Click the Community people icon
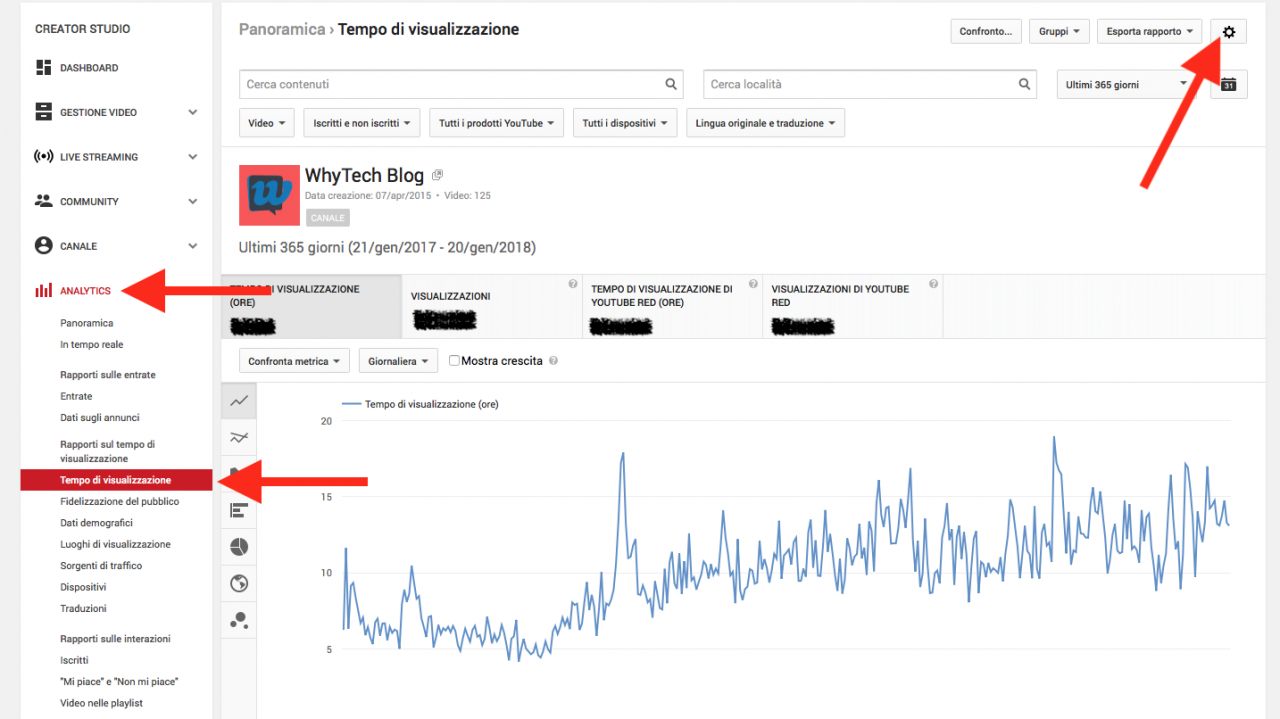 (43, 201)
